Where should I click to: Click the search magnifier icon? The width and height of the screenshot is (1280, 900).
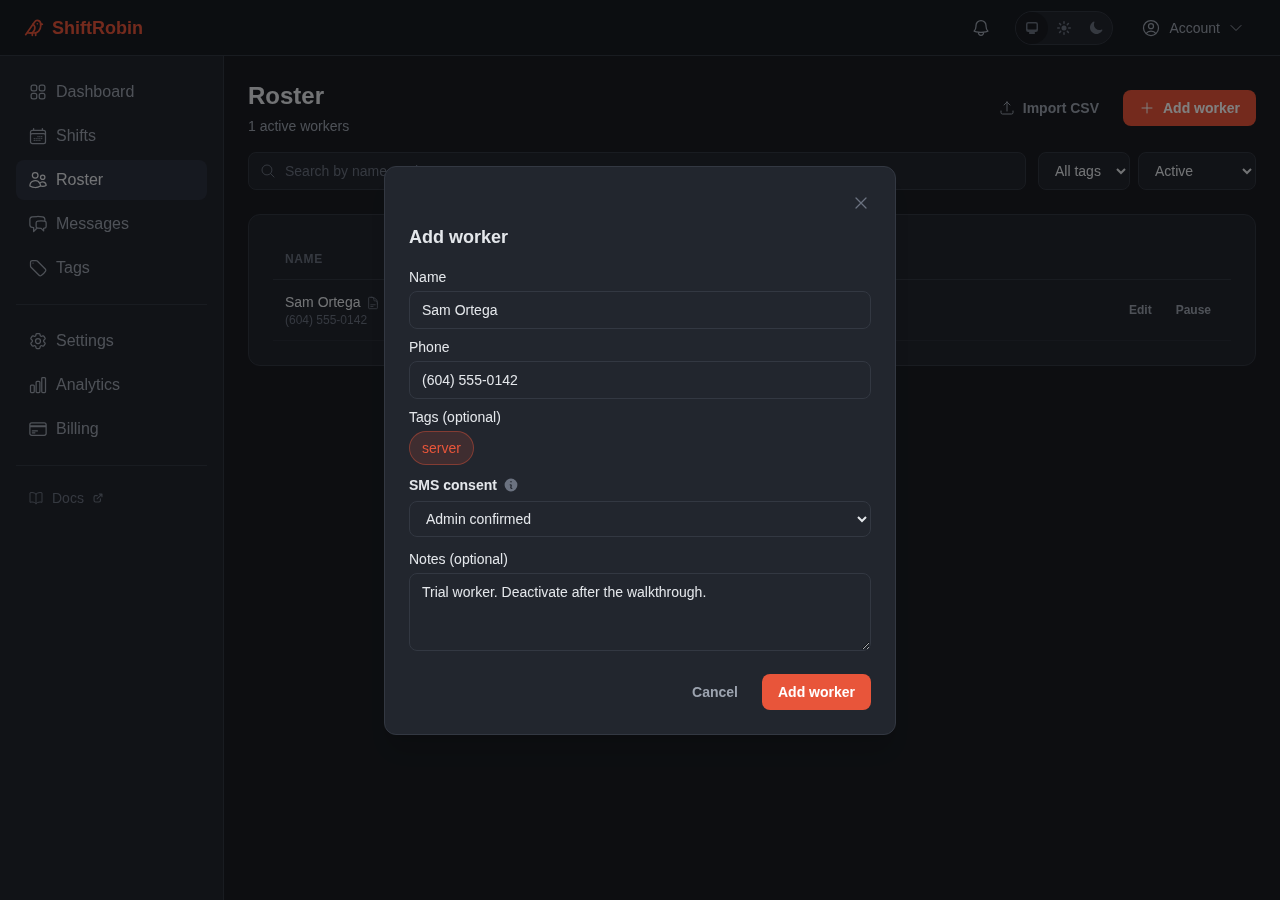point(268,171)
